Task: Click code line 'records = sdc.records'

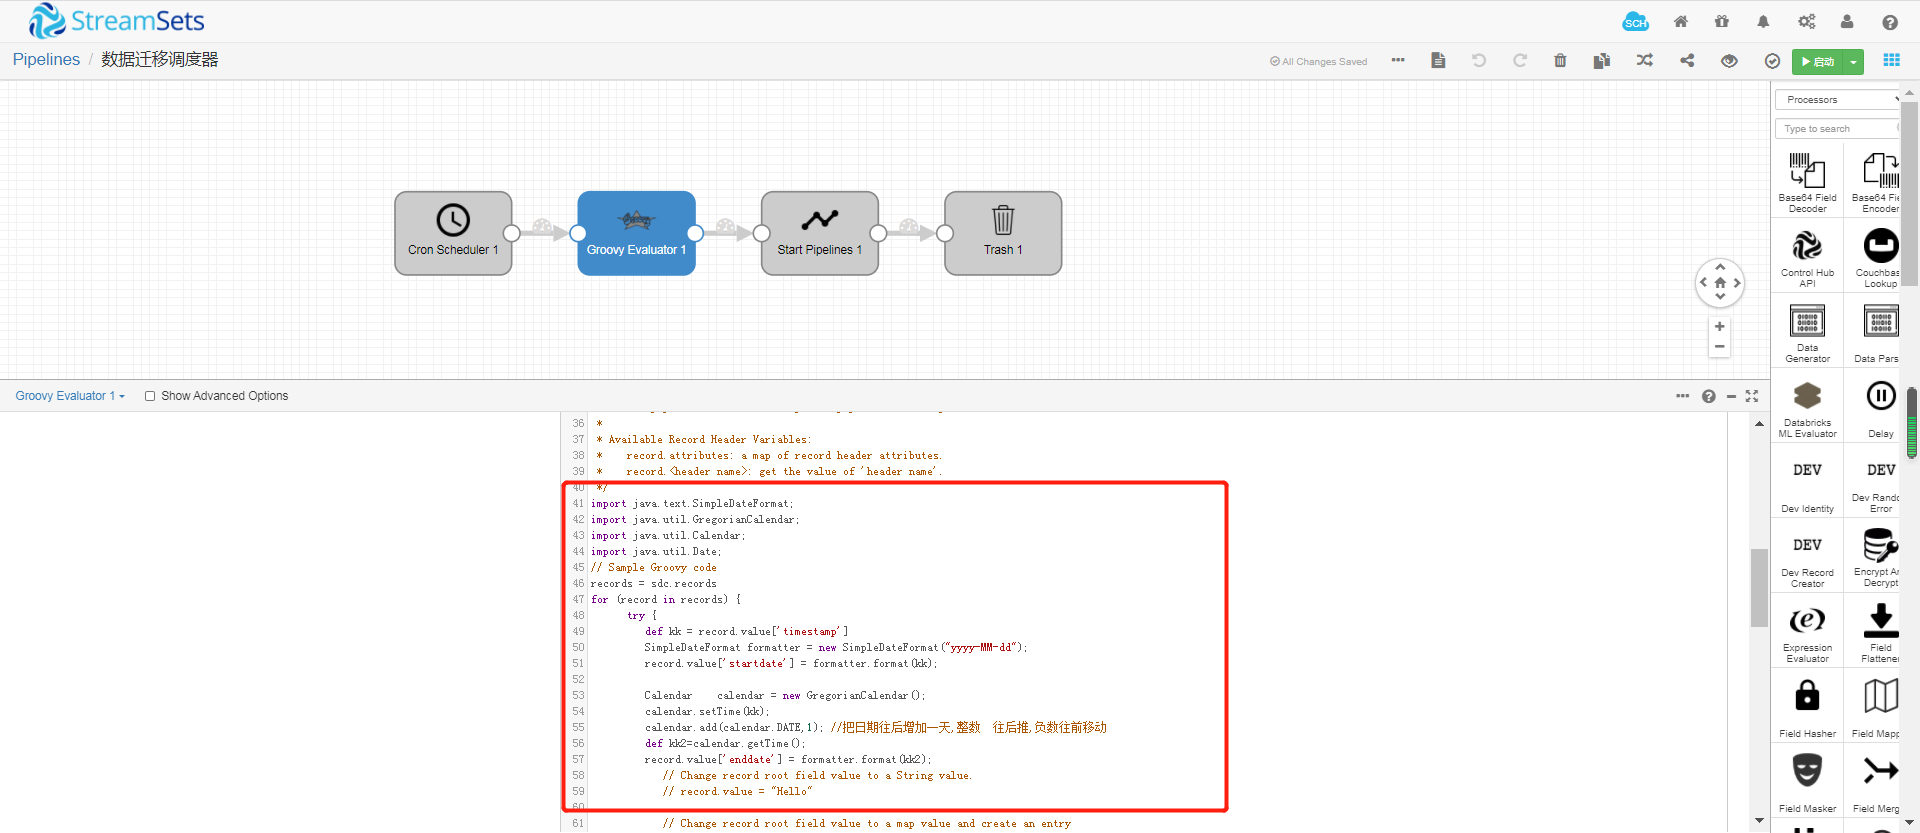Action: tap(653, 584)
